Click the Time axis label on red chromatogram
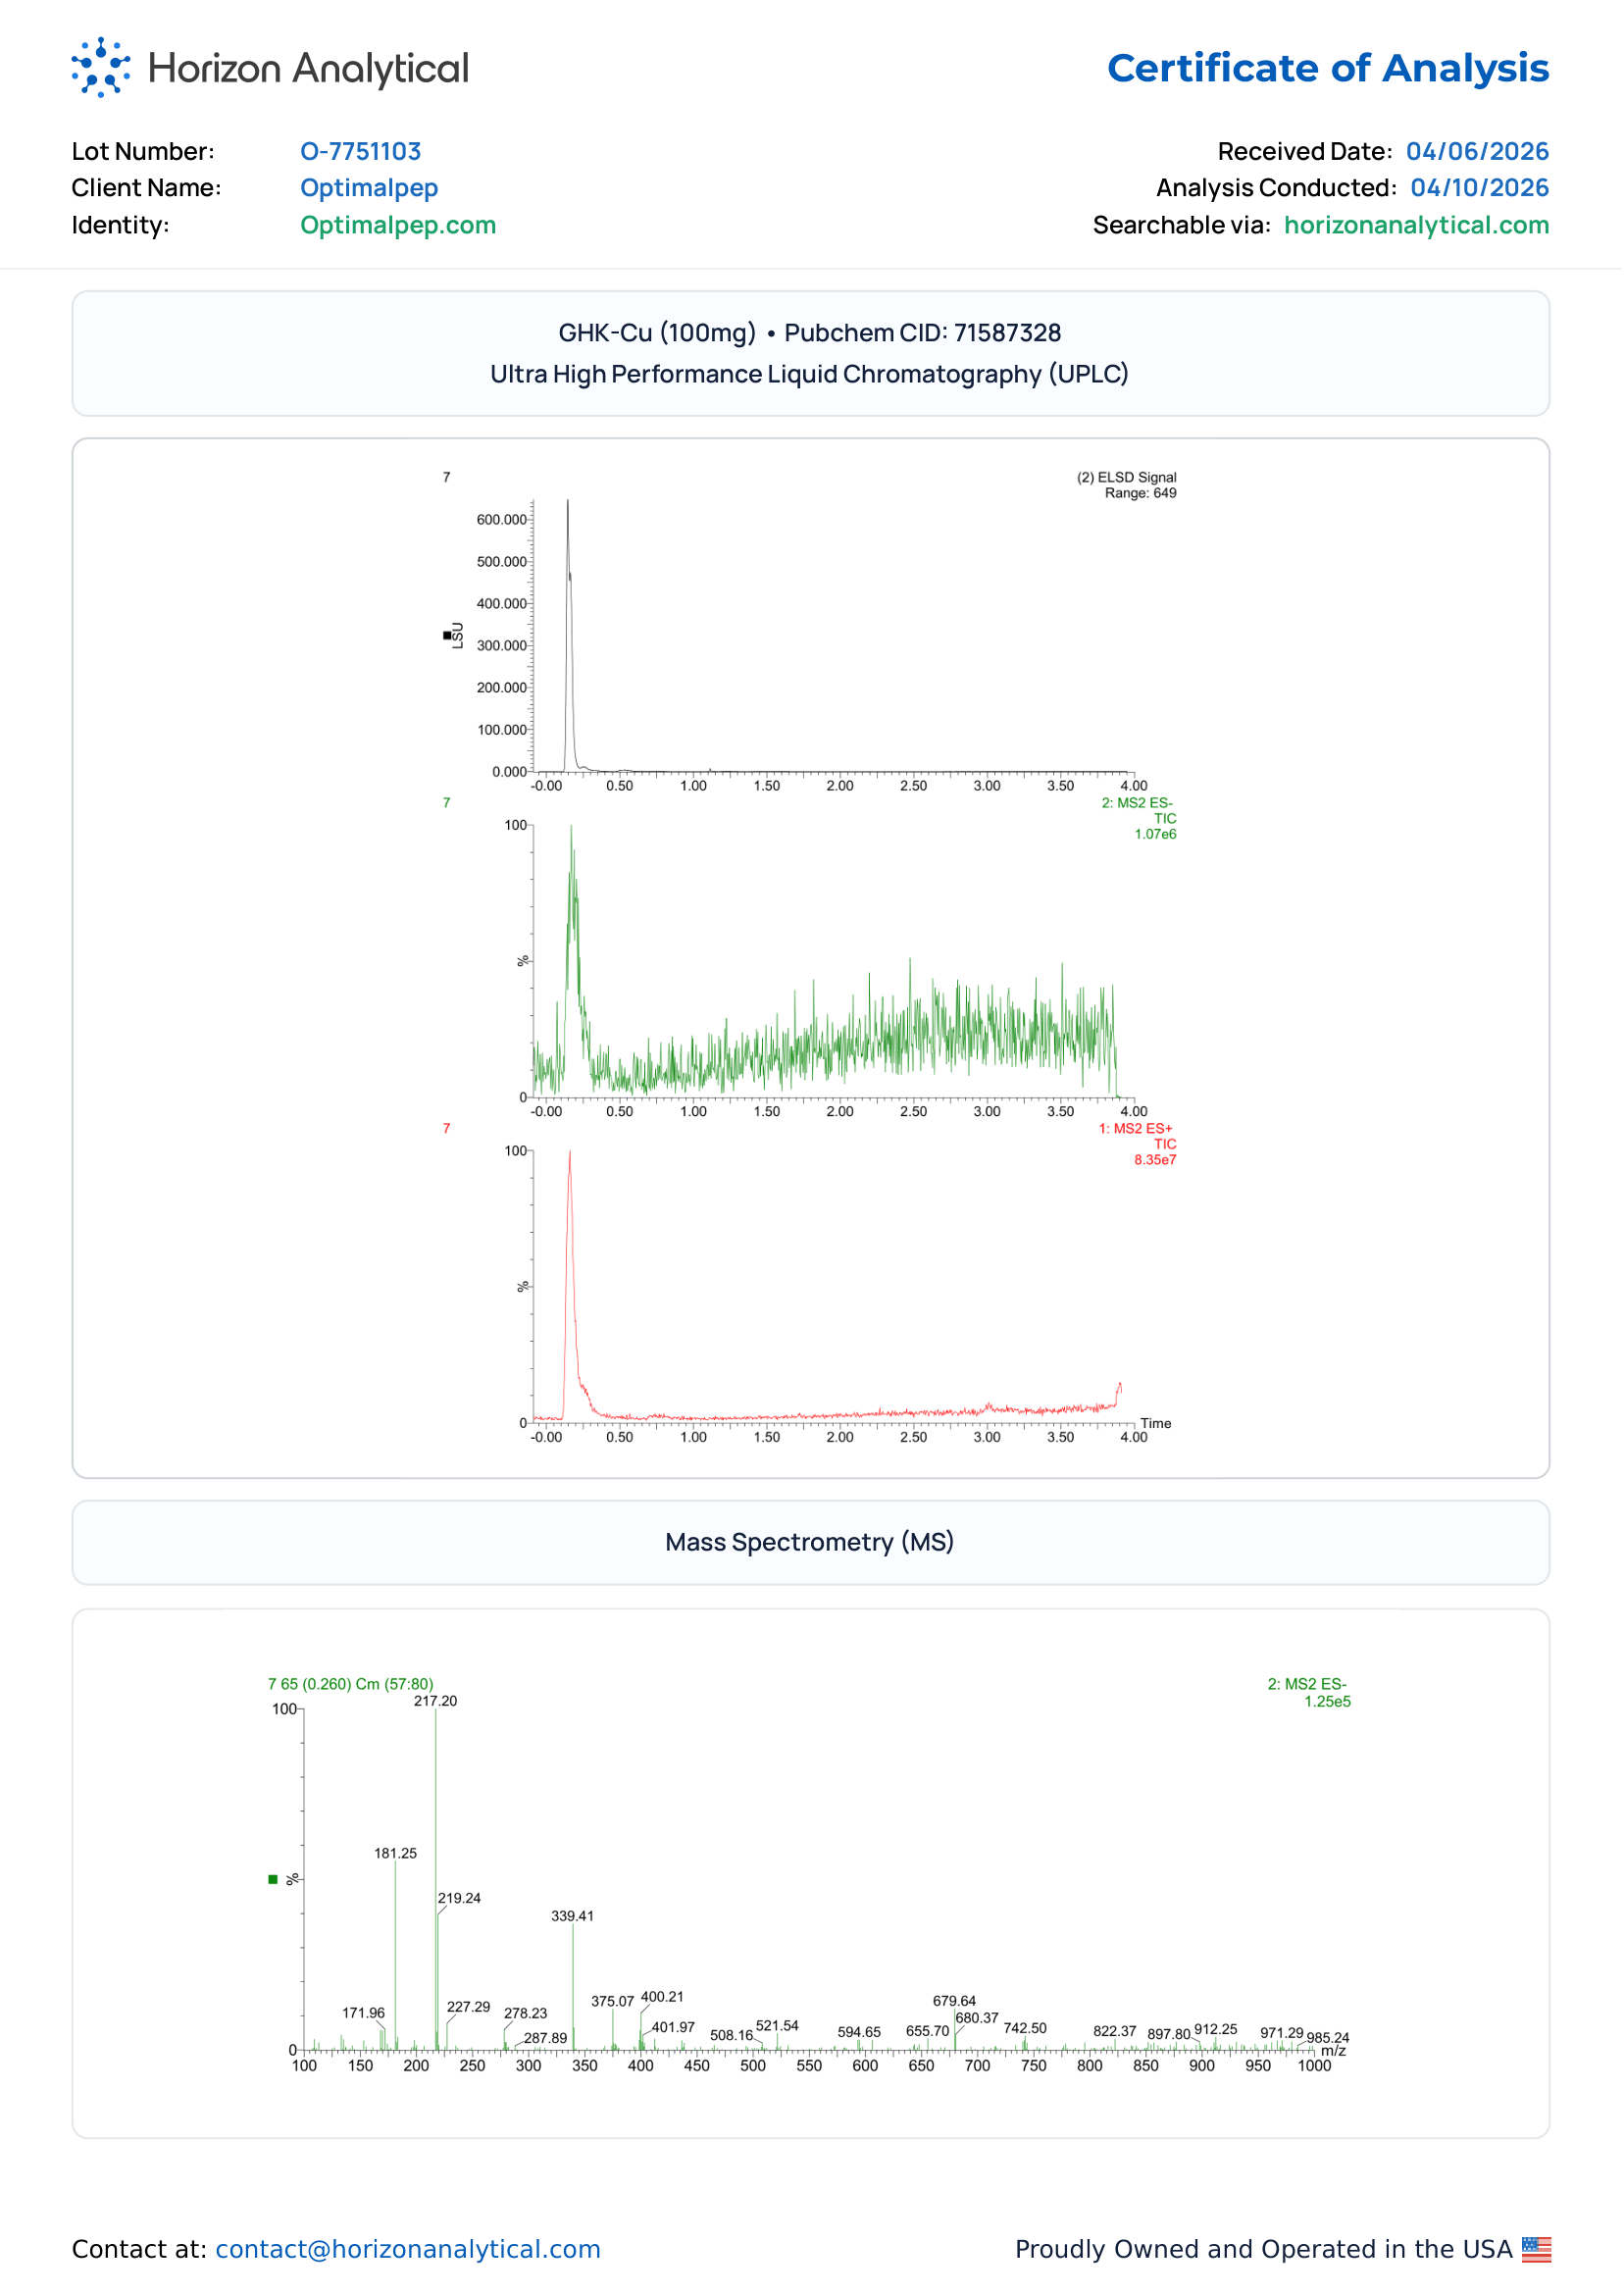The height and width of the screenshot is (2294, 1624). point(1157,1424)
